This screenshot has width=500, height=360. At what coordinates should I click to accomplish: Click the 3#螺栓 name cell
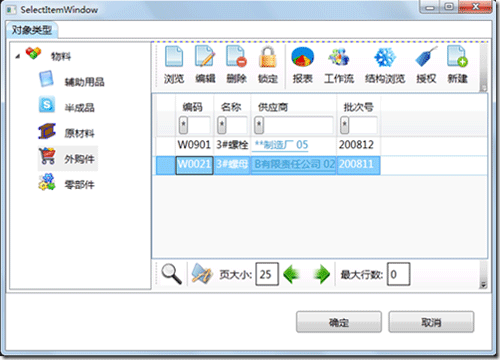pyautogui.click(x=232, y=145)
